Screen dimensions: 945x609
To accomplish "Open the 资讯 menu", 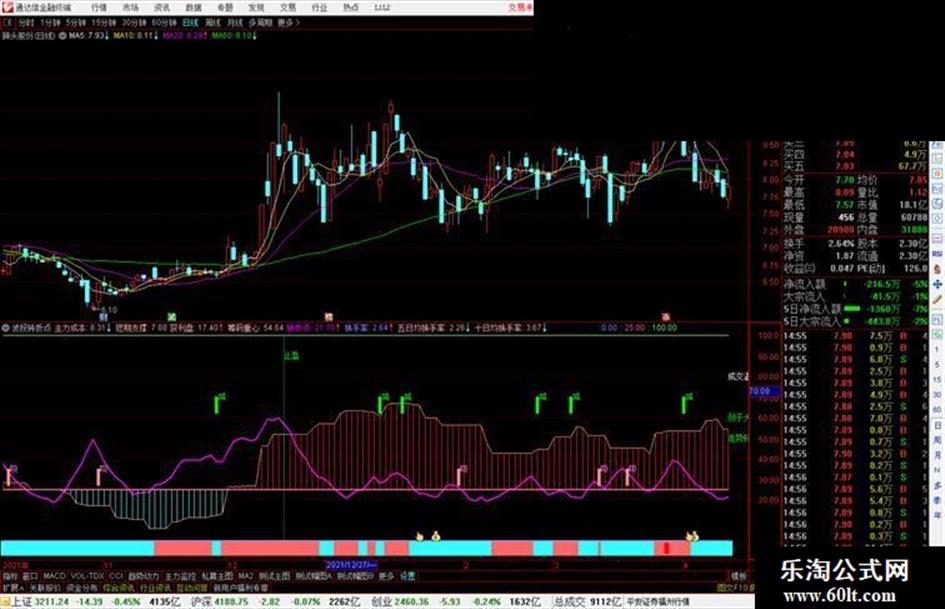I will 162,8.
